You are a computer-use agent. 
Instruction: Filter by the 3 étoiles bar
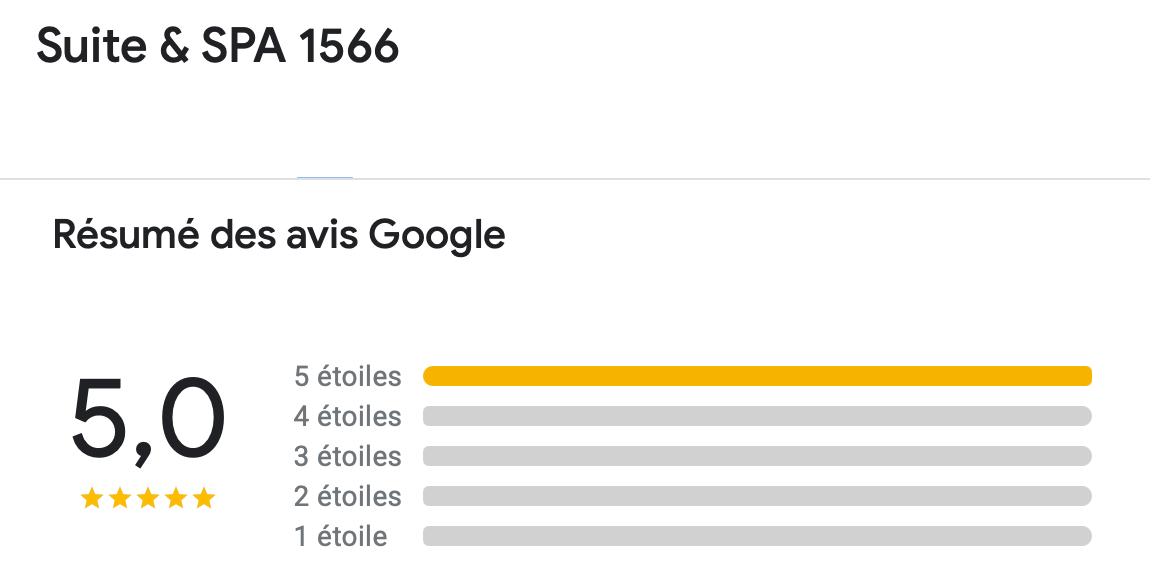point(758,456)
